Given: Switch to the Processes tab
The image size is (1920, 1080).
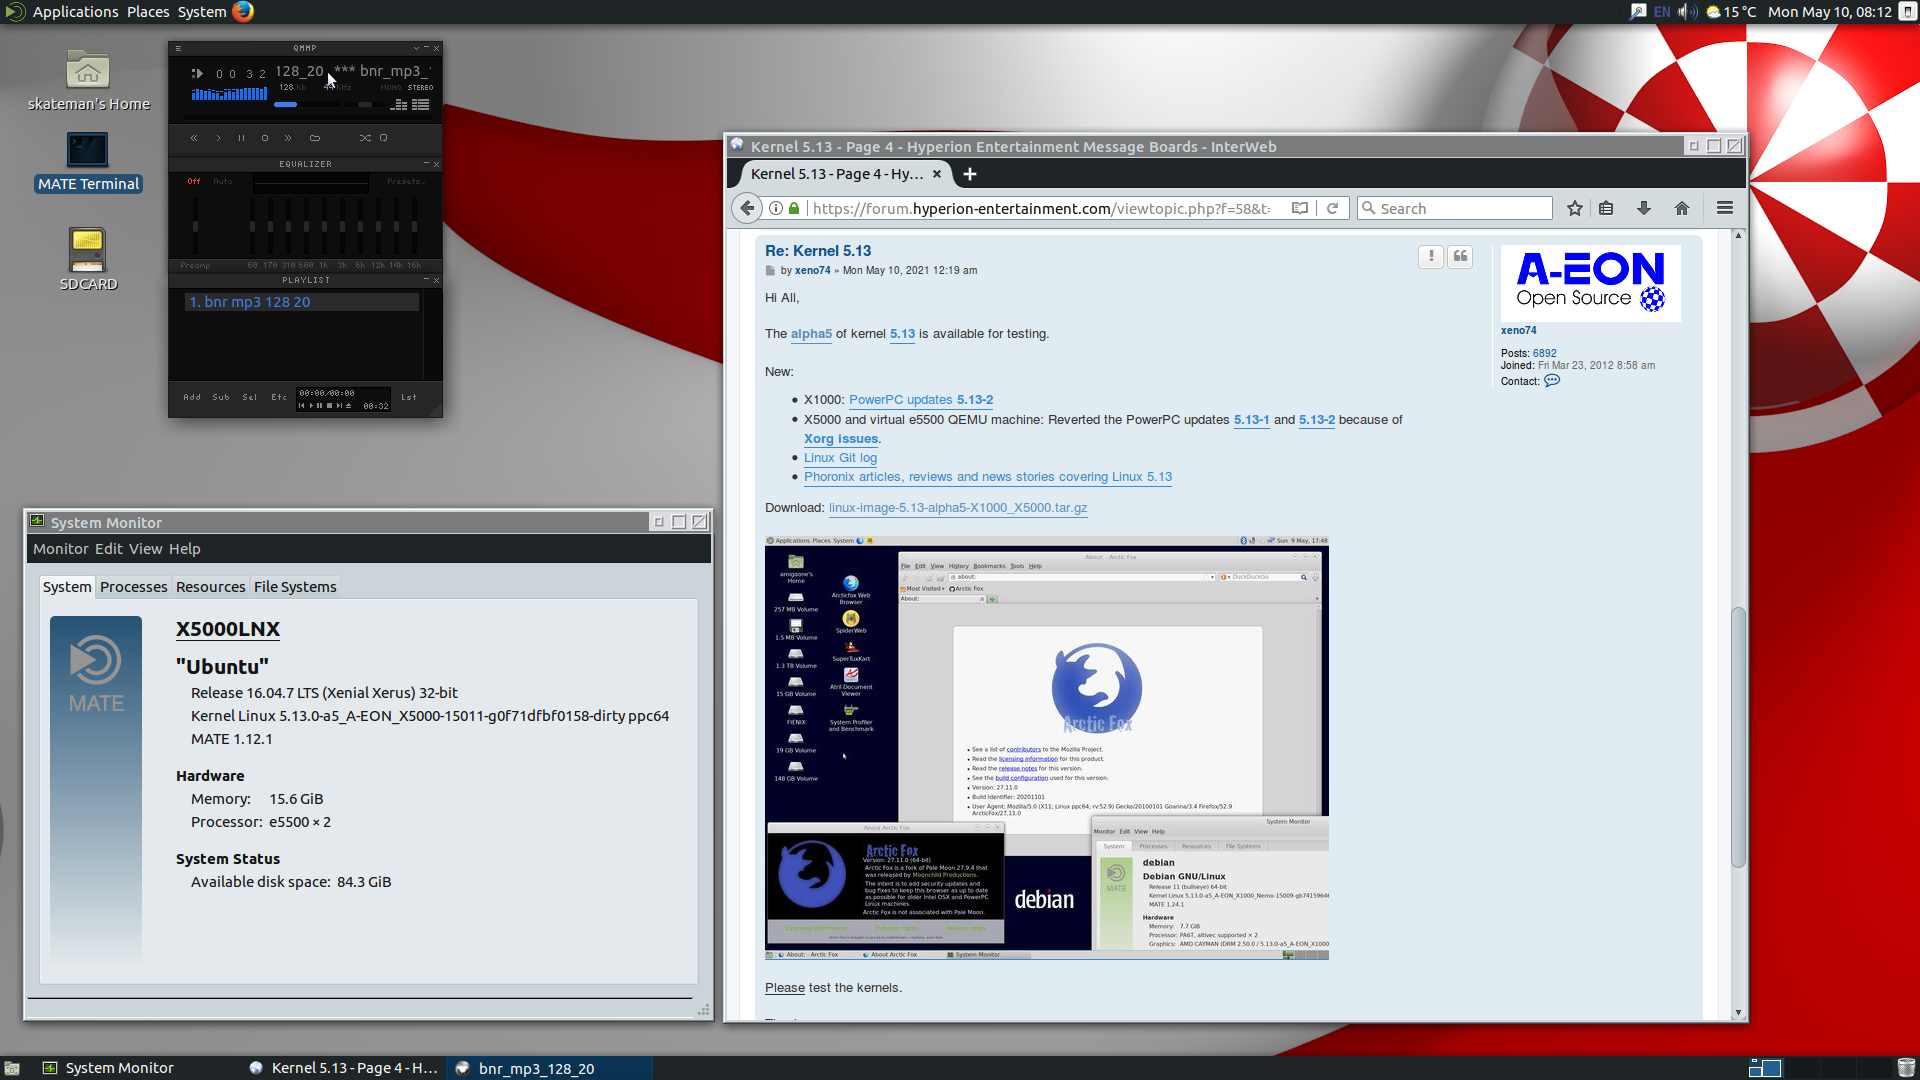Looking at the screenshot, I should point(134,587).
